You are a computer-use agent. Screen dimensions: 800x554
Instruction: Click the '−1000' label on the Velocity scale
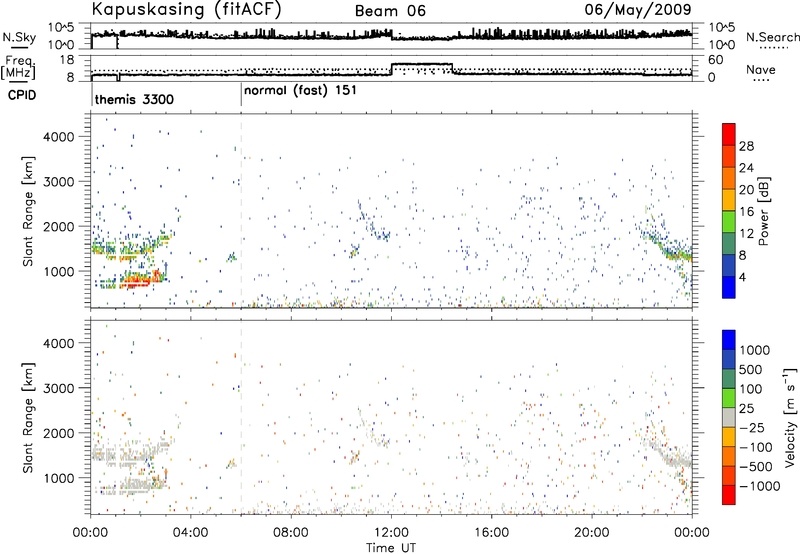coord(759,486)
